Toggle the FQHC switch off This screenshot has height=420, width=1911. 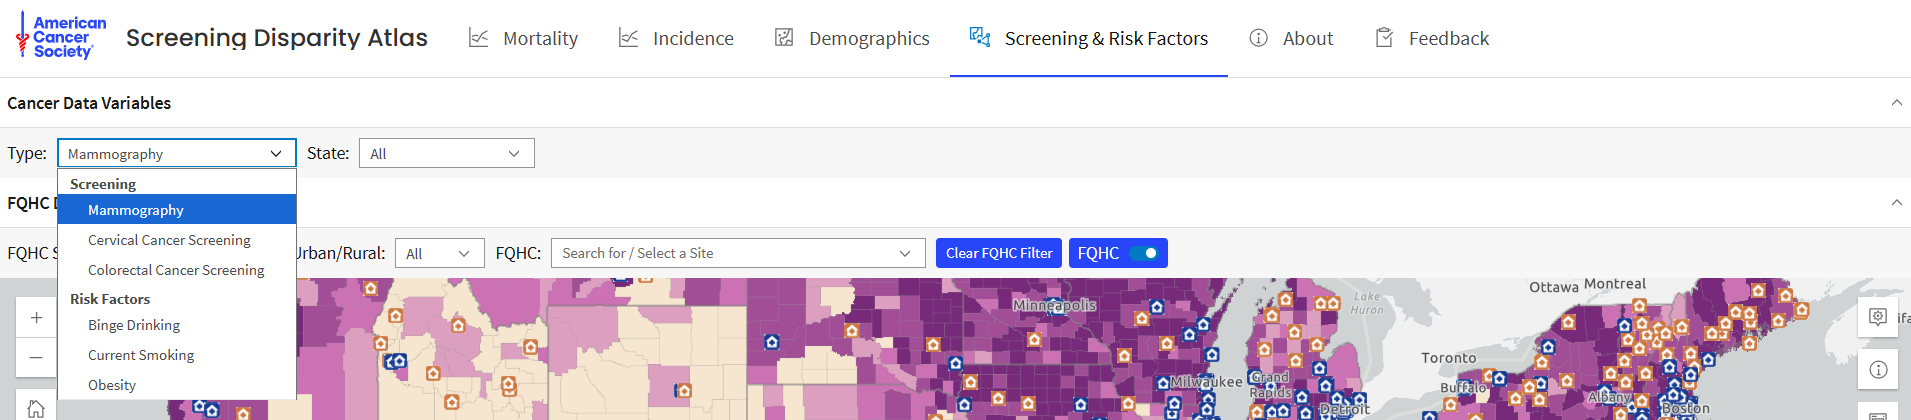tap(1143, 253)
